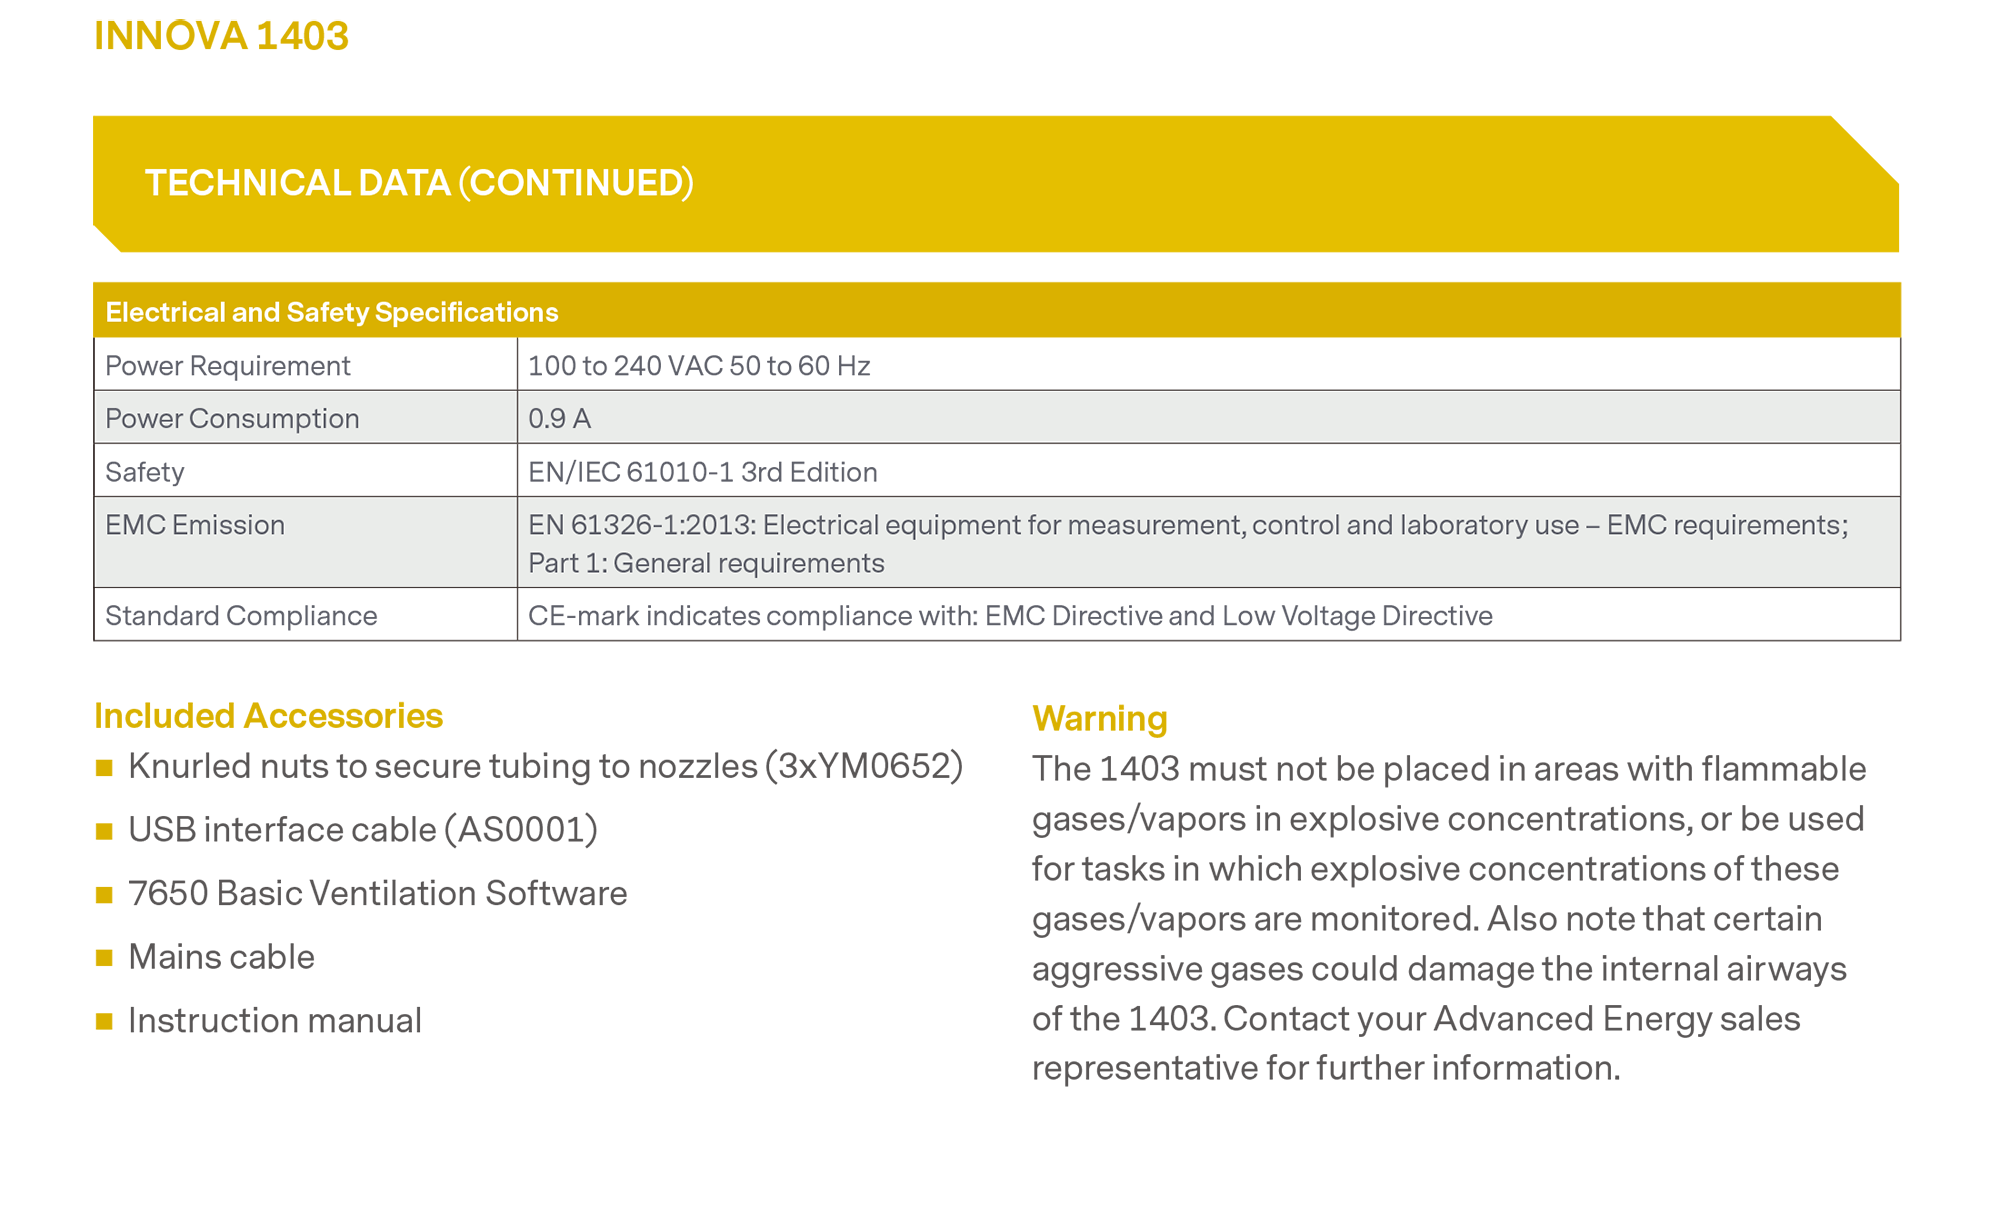
Task: Select the 7650 Basic Ventilation Software item
Action: (x=377, y=893)
